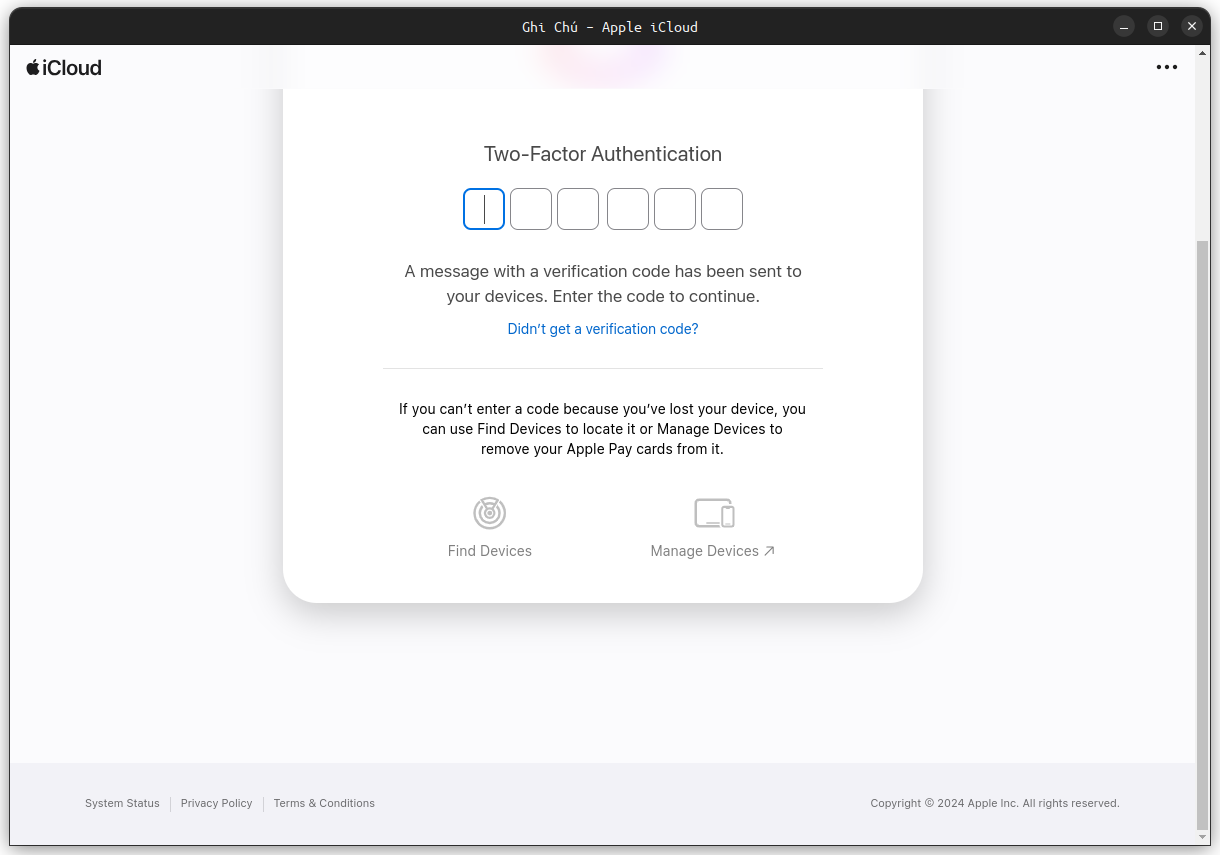Maximize the iCloud window
Image resolution: width=1220 pixels, height=855 pixels.
point(1158,26)
